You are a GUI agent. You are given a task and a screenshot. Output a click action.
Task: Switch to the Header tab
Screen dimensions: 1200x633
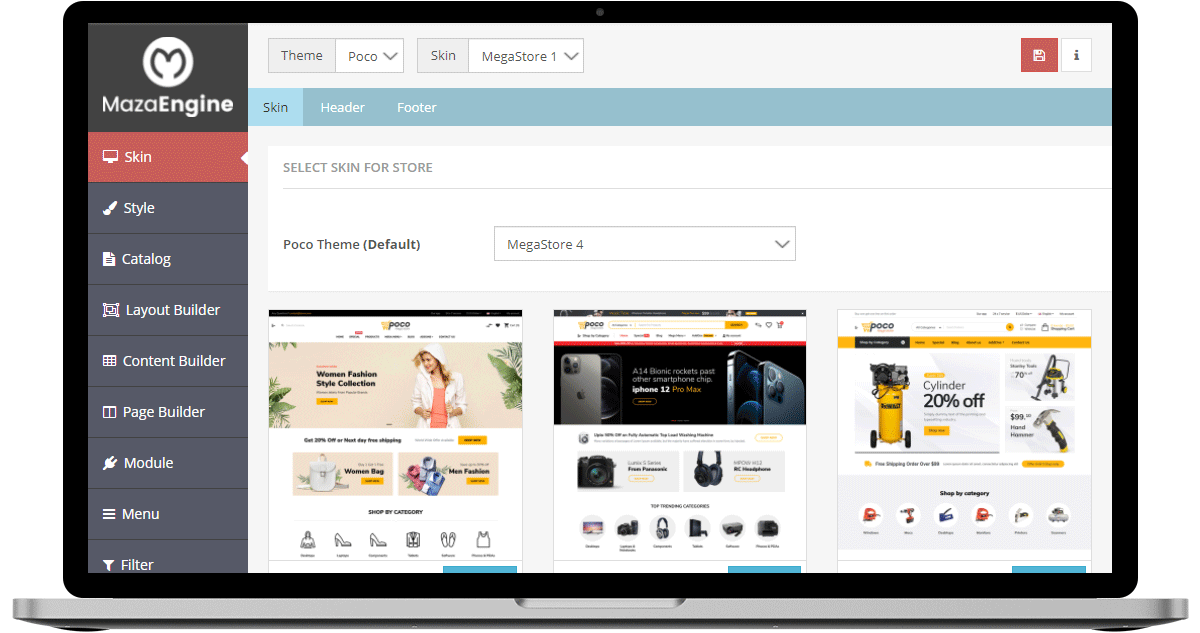(x=342, y=107)
